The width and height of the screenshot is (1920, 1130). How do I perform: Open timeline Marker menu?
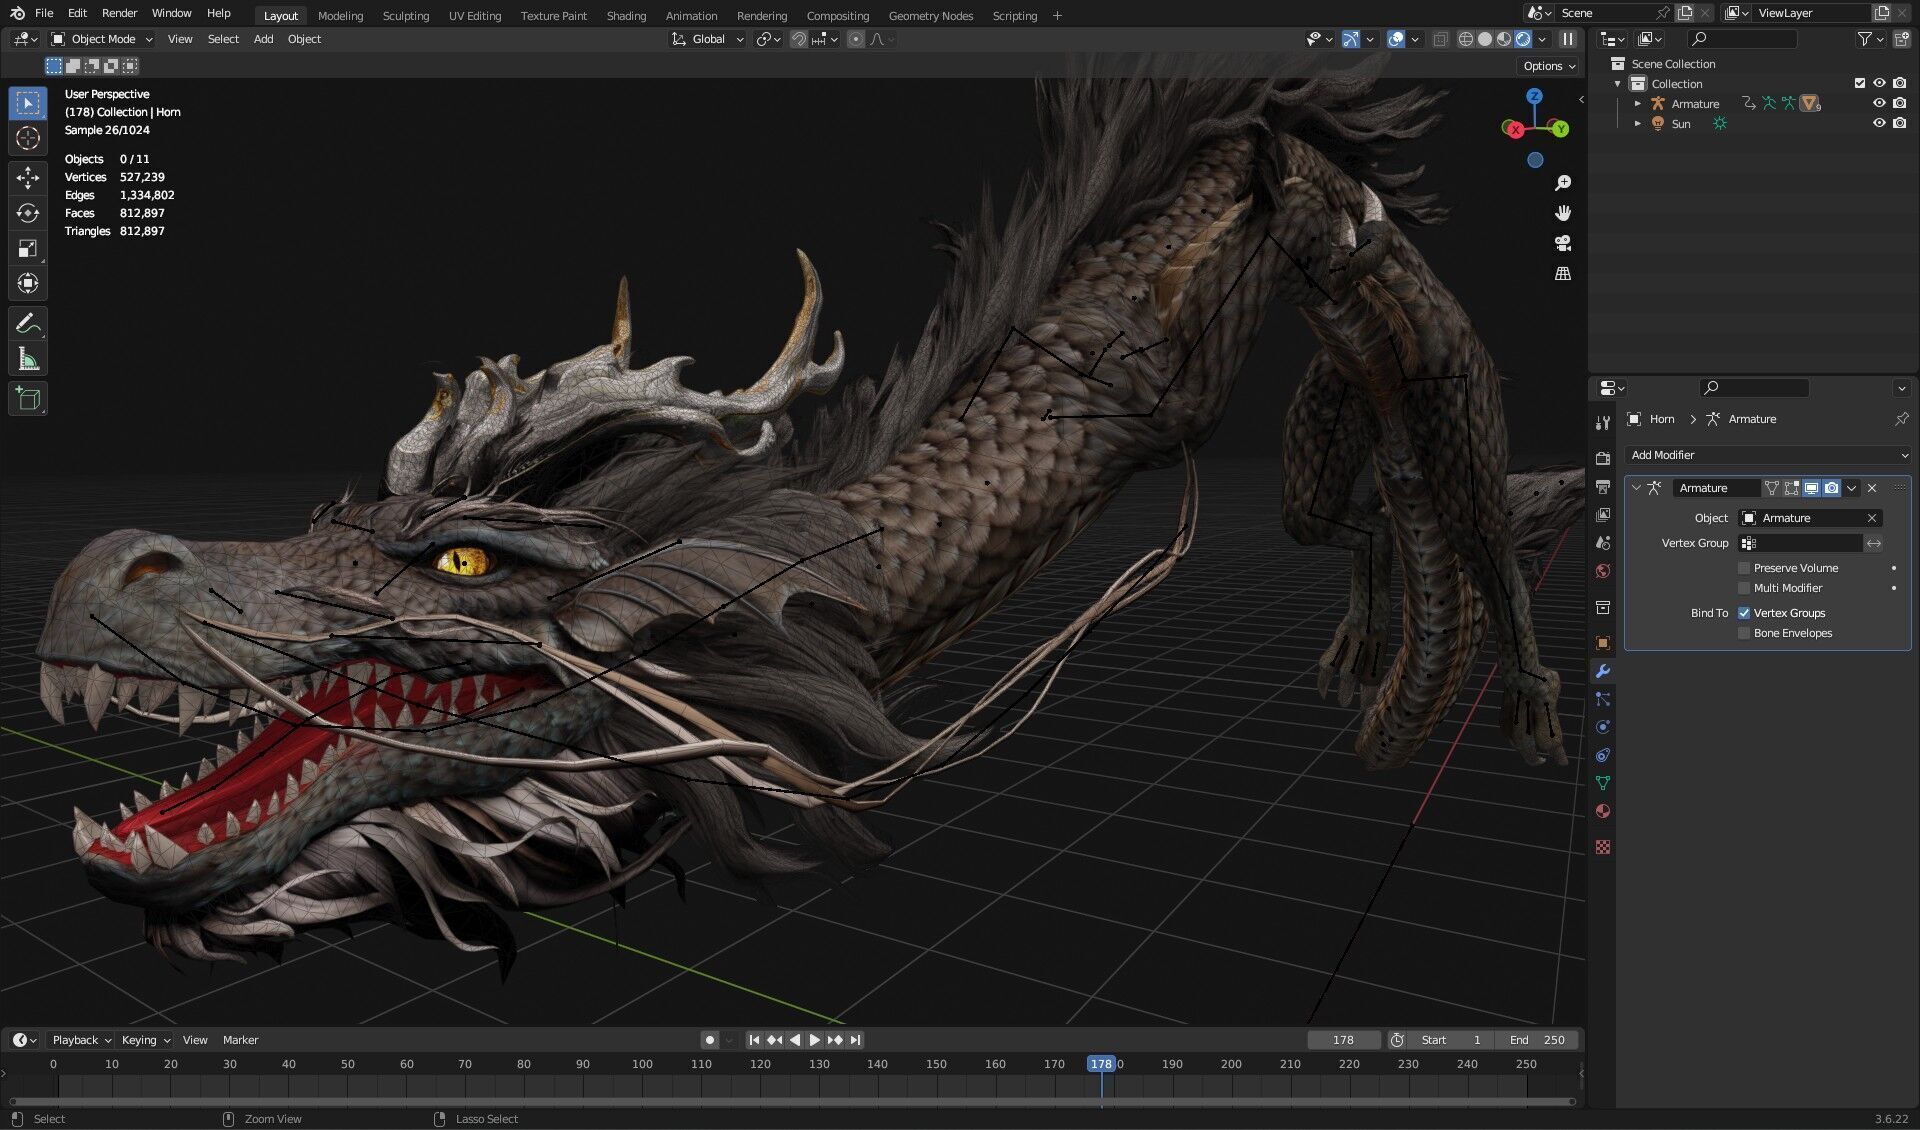point(240,1040)
